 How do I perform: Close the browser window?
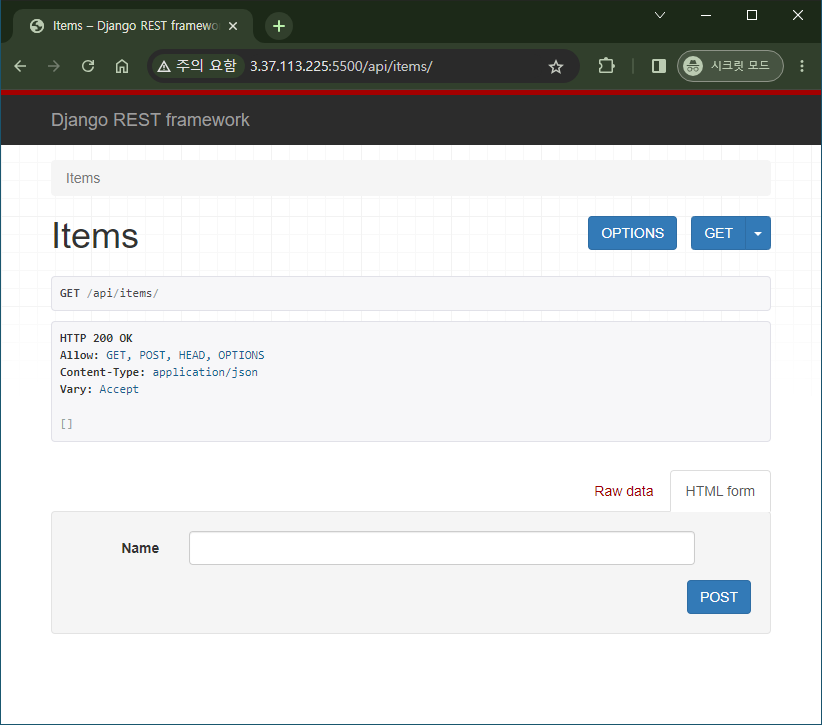[798, 15]
